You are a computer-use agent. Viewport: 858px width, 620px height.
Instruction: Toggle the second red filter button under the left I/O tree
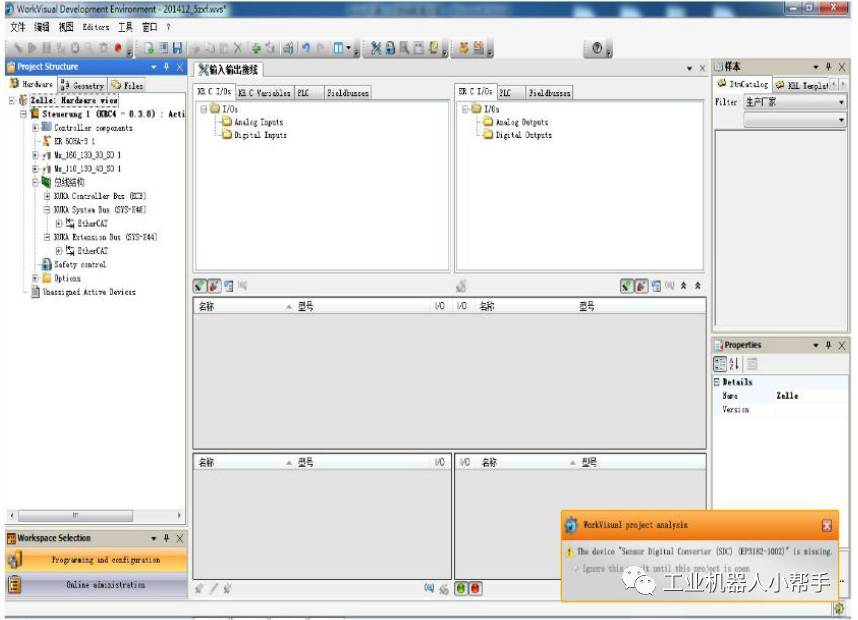click(215, 286)
